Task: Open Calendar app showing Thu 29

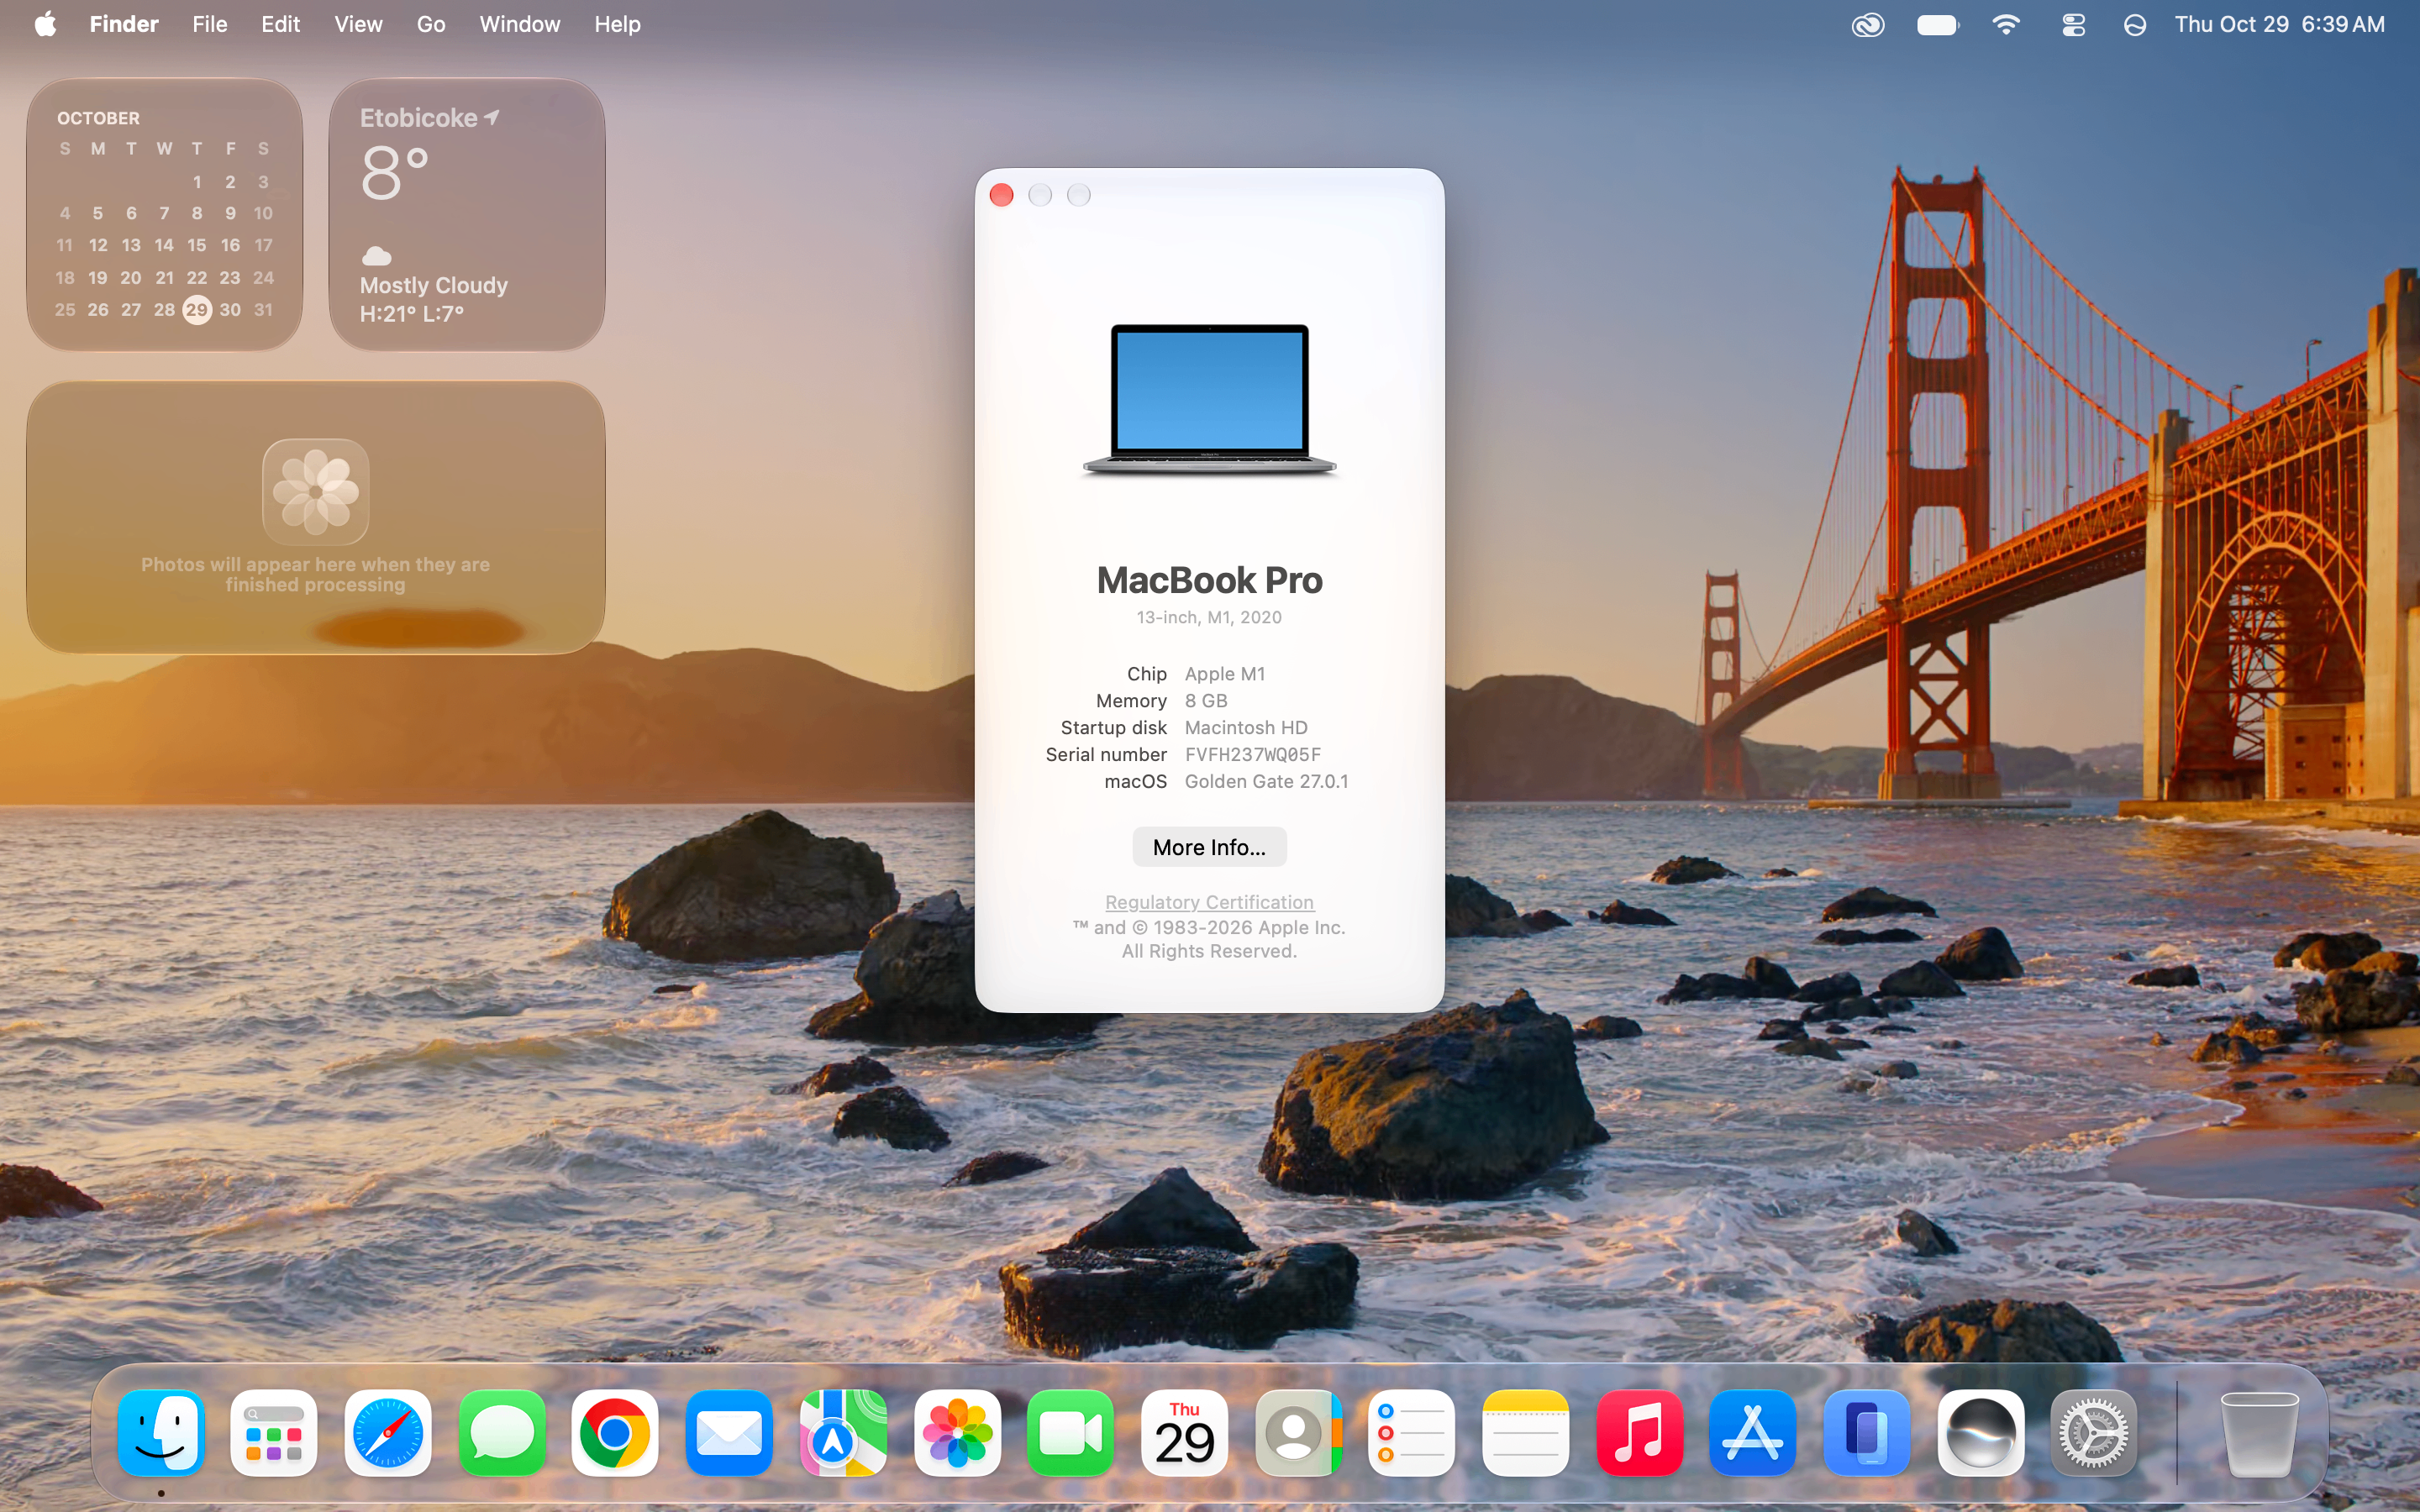Action: point(1184,1433)
